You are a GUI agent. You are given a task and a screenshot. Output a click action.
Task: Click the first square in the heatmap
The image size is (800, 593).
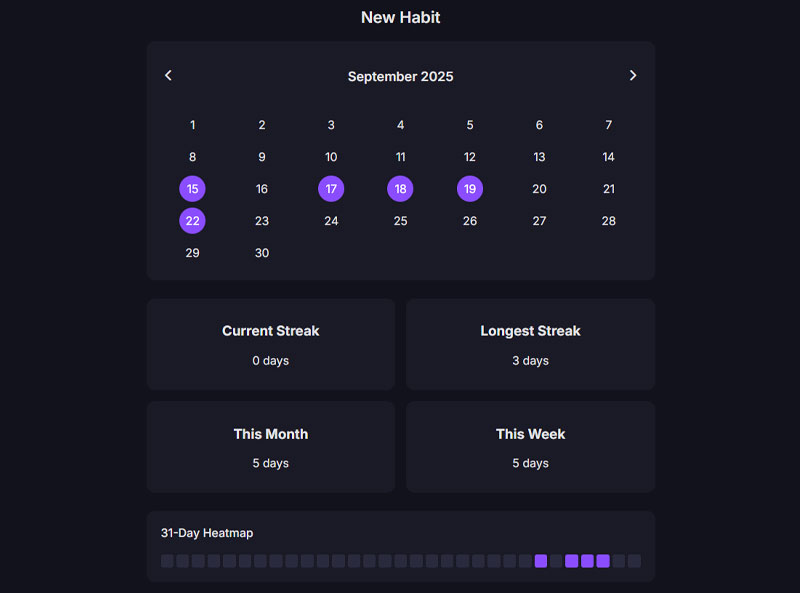(x=167, y=561)
